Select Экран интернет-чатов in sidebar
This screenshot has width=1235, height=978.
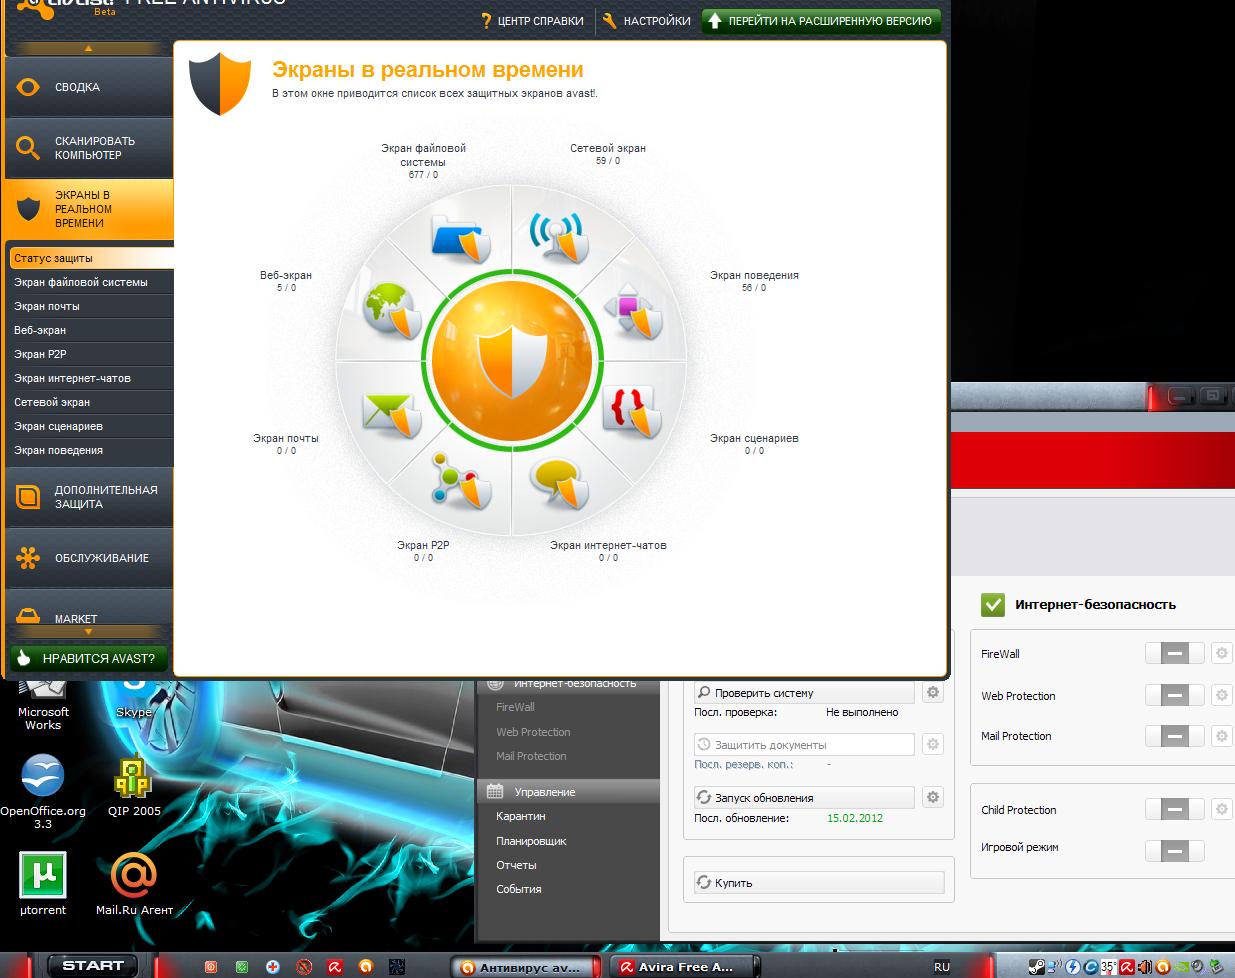click(92, 378)
